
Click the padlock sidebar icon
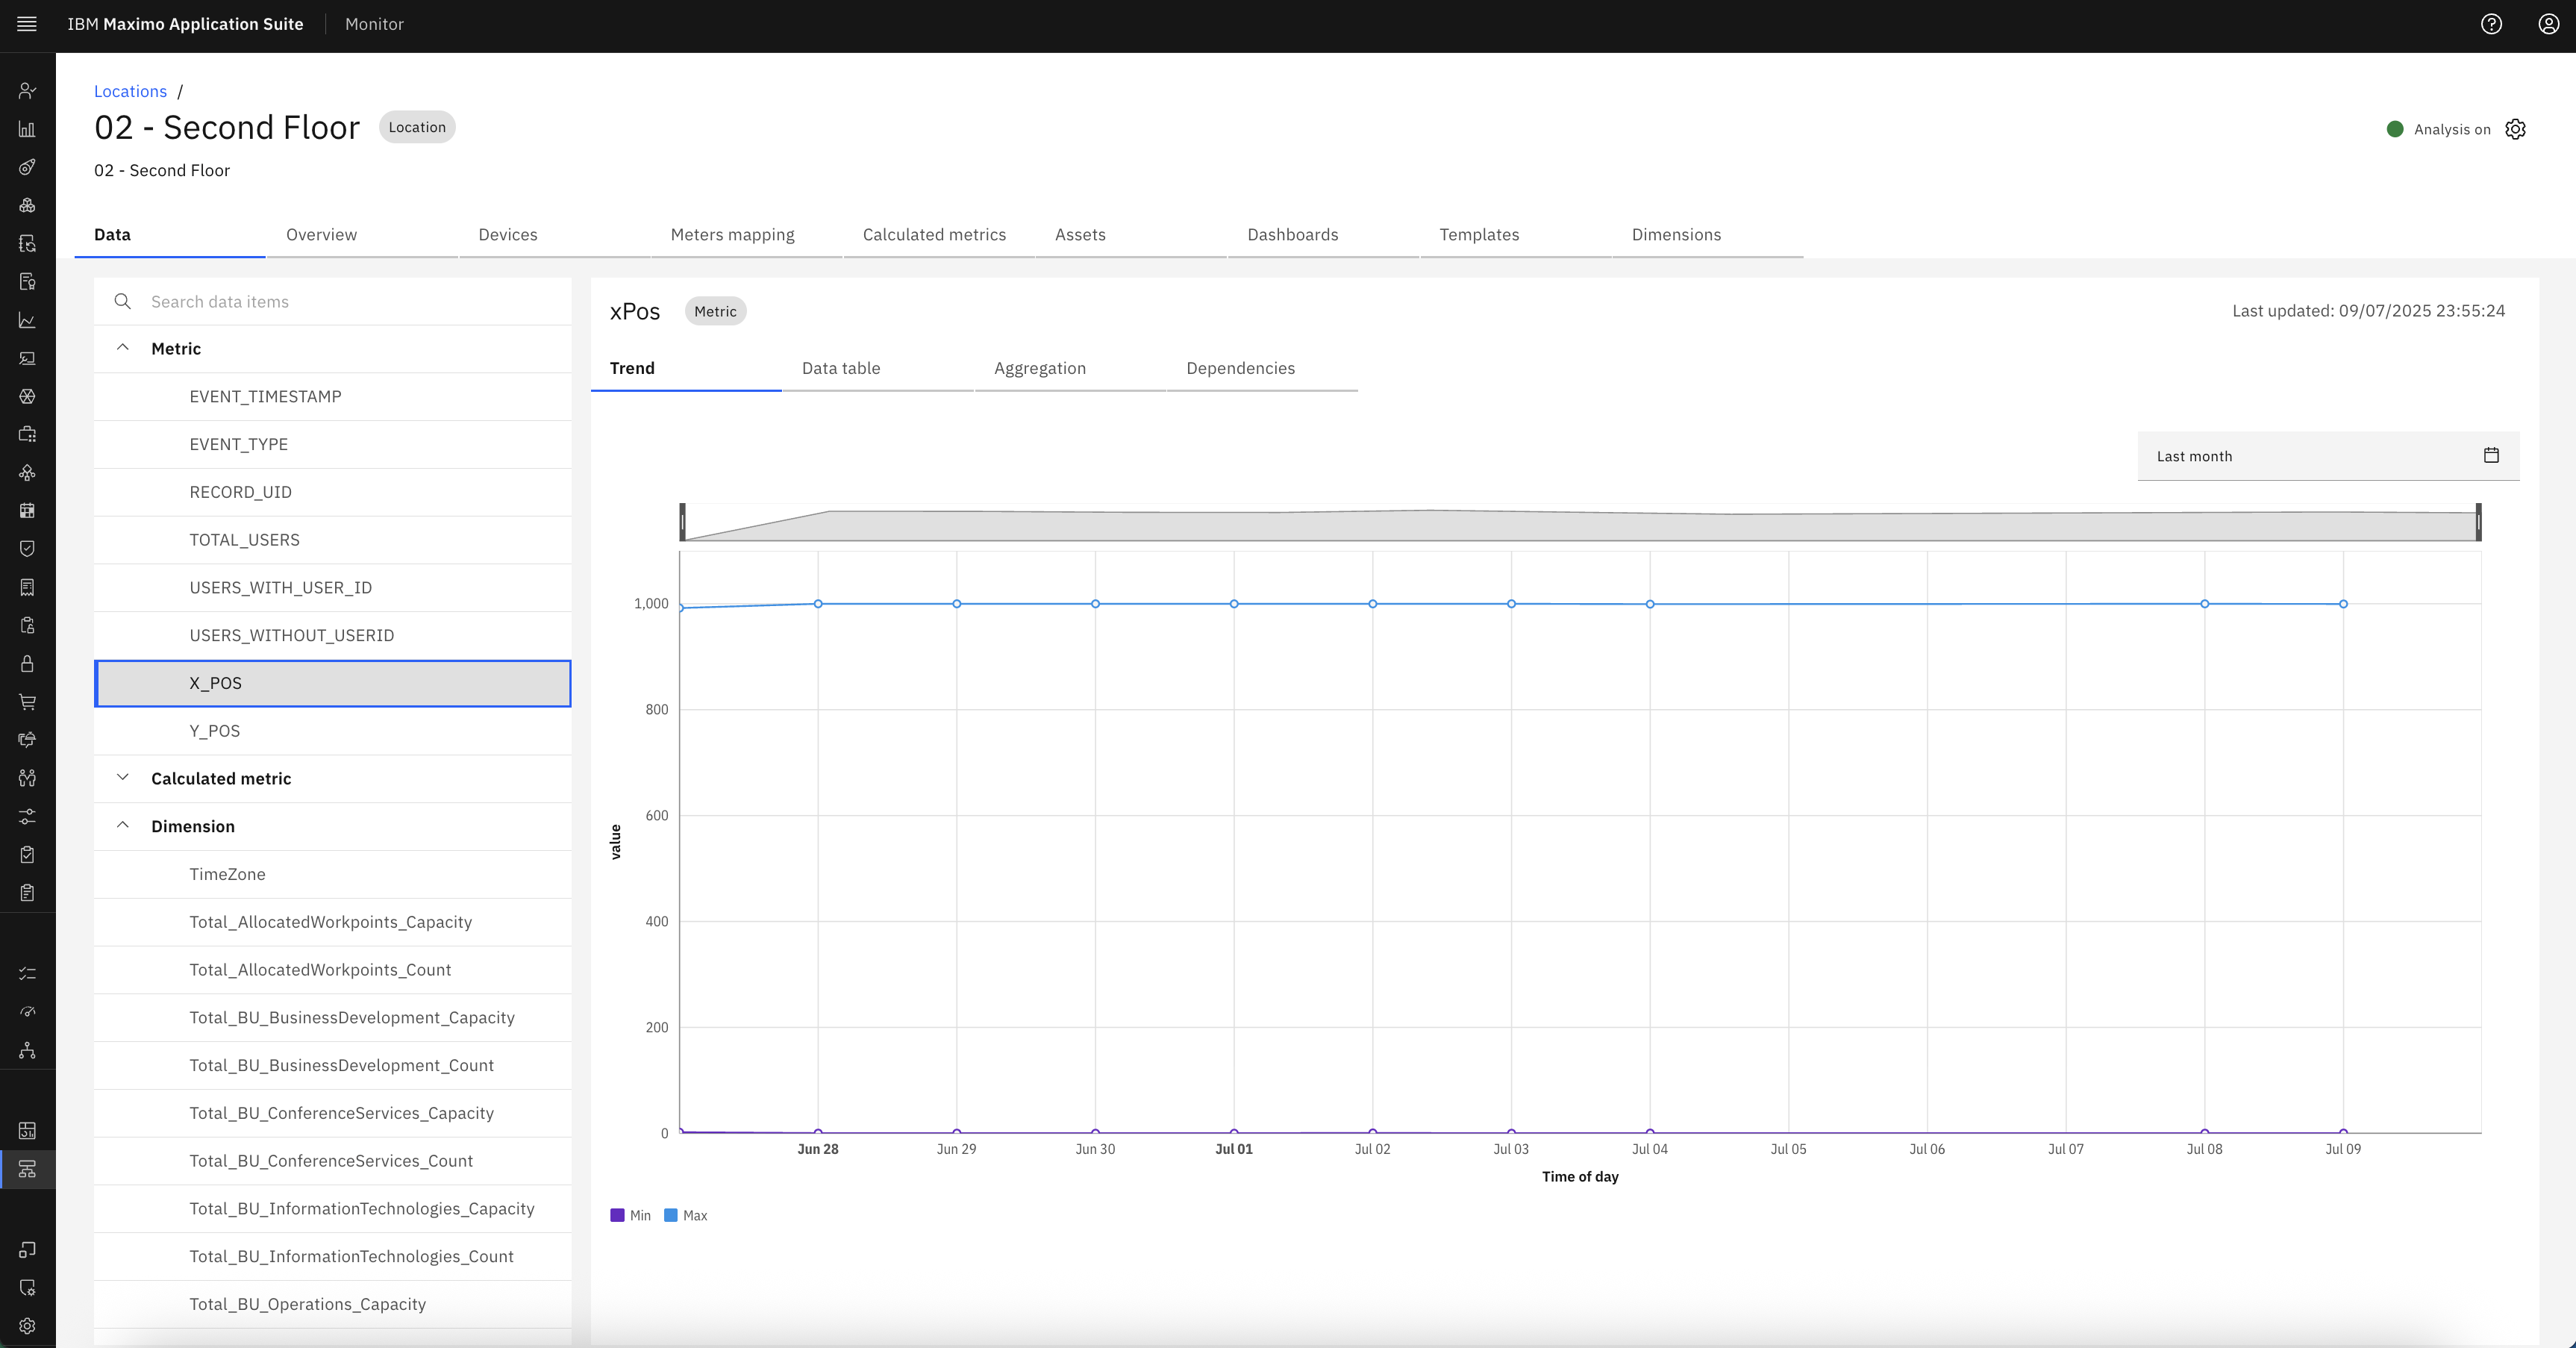[x=27, y=663]
